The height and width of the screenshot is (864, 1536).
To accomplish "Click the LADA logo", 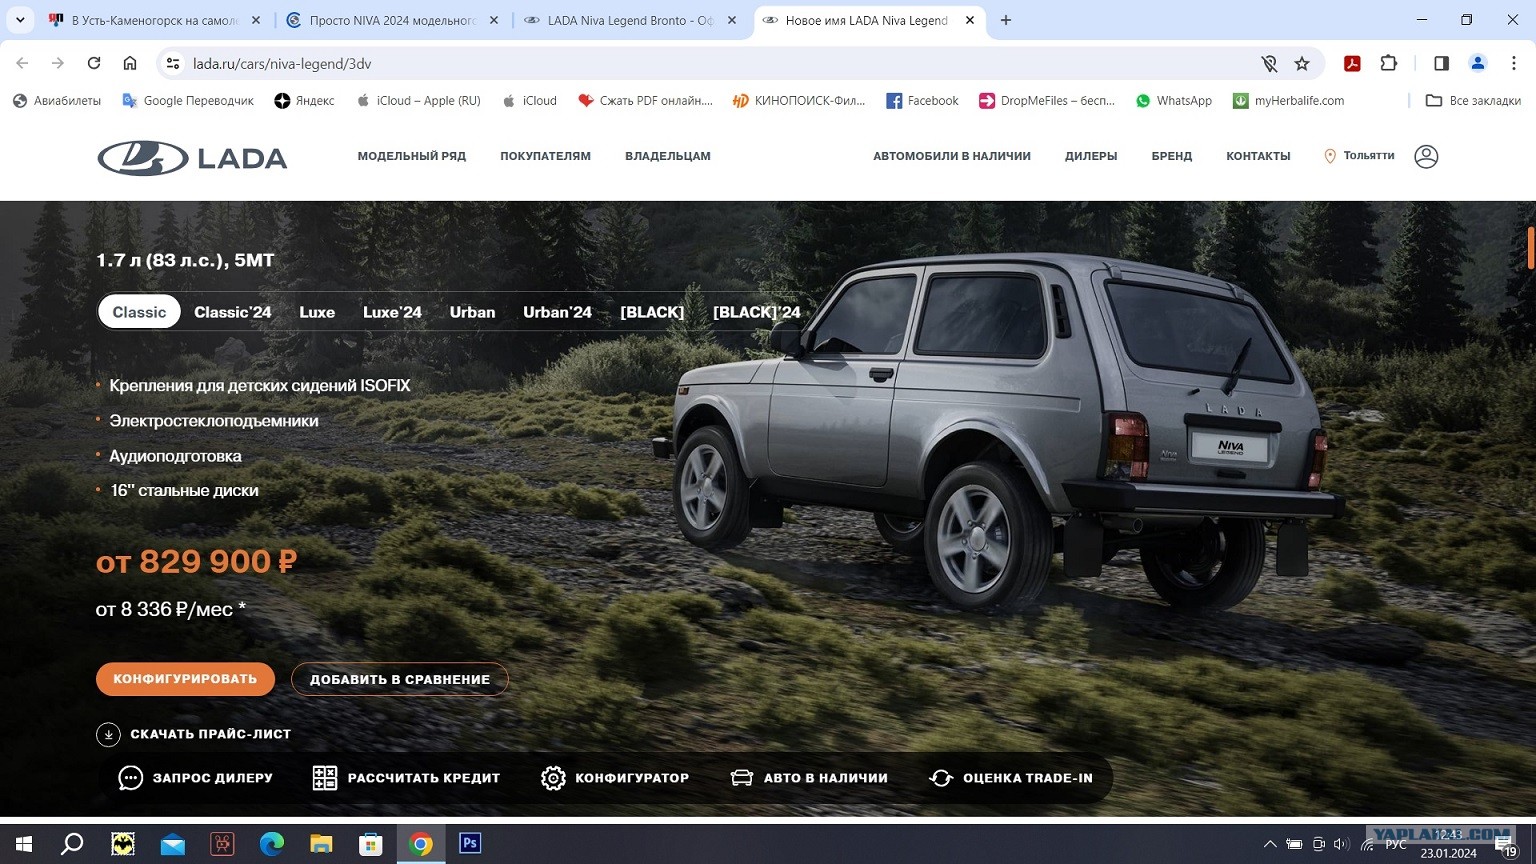I will [192, 158].
